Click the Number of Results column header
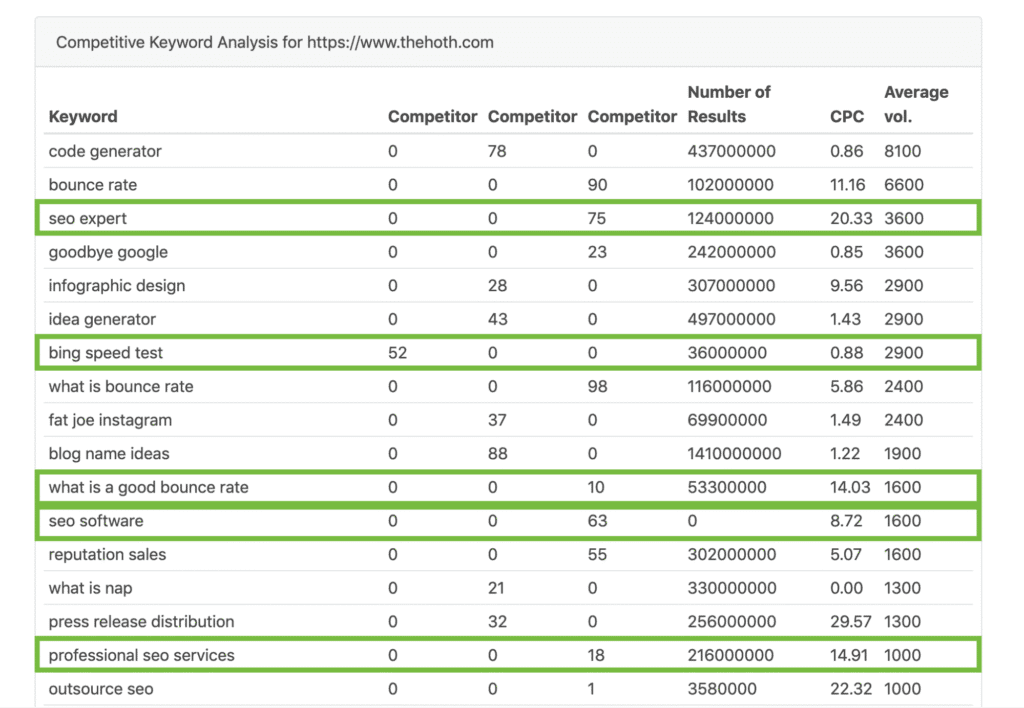1024x708 pixels. (x=729, y=104)
